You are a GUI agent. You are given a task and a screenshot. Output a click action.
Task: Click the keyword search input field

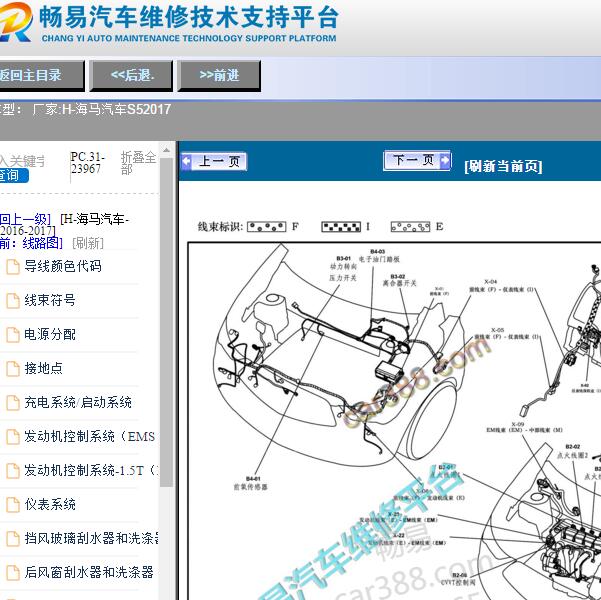[x=23, y=161]
